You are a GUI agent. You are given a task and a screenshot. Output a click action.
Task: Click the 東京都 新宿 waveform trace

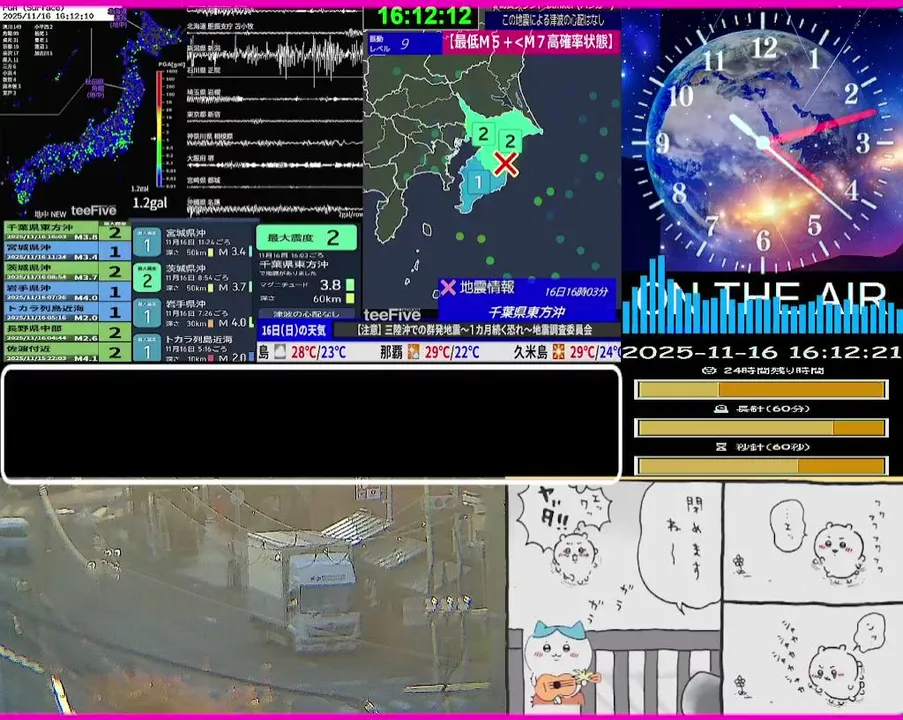coord(274,120)
